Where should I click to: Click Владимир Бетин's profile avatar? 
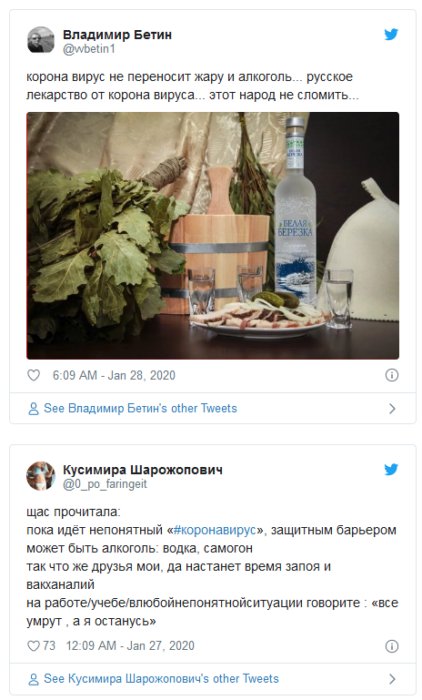pyautogui.click(x=41, y=40)
